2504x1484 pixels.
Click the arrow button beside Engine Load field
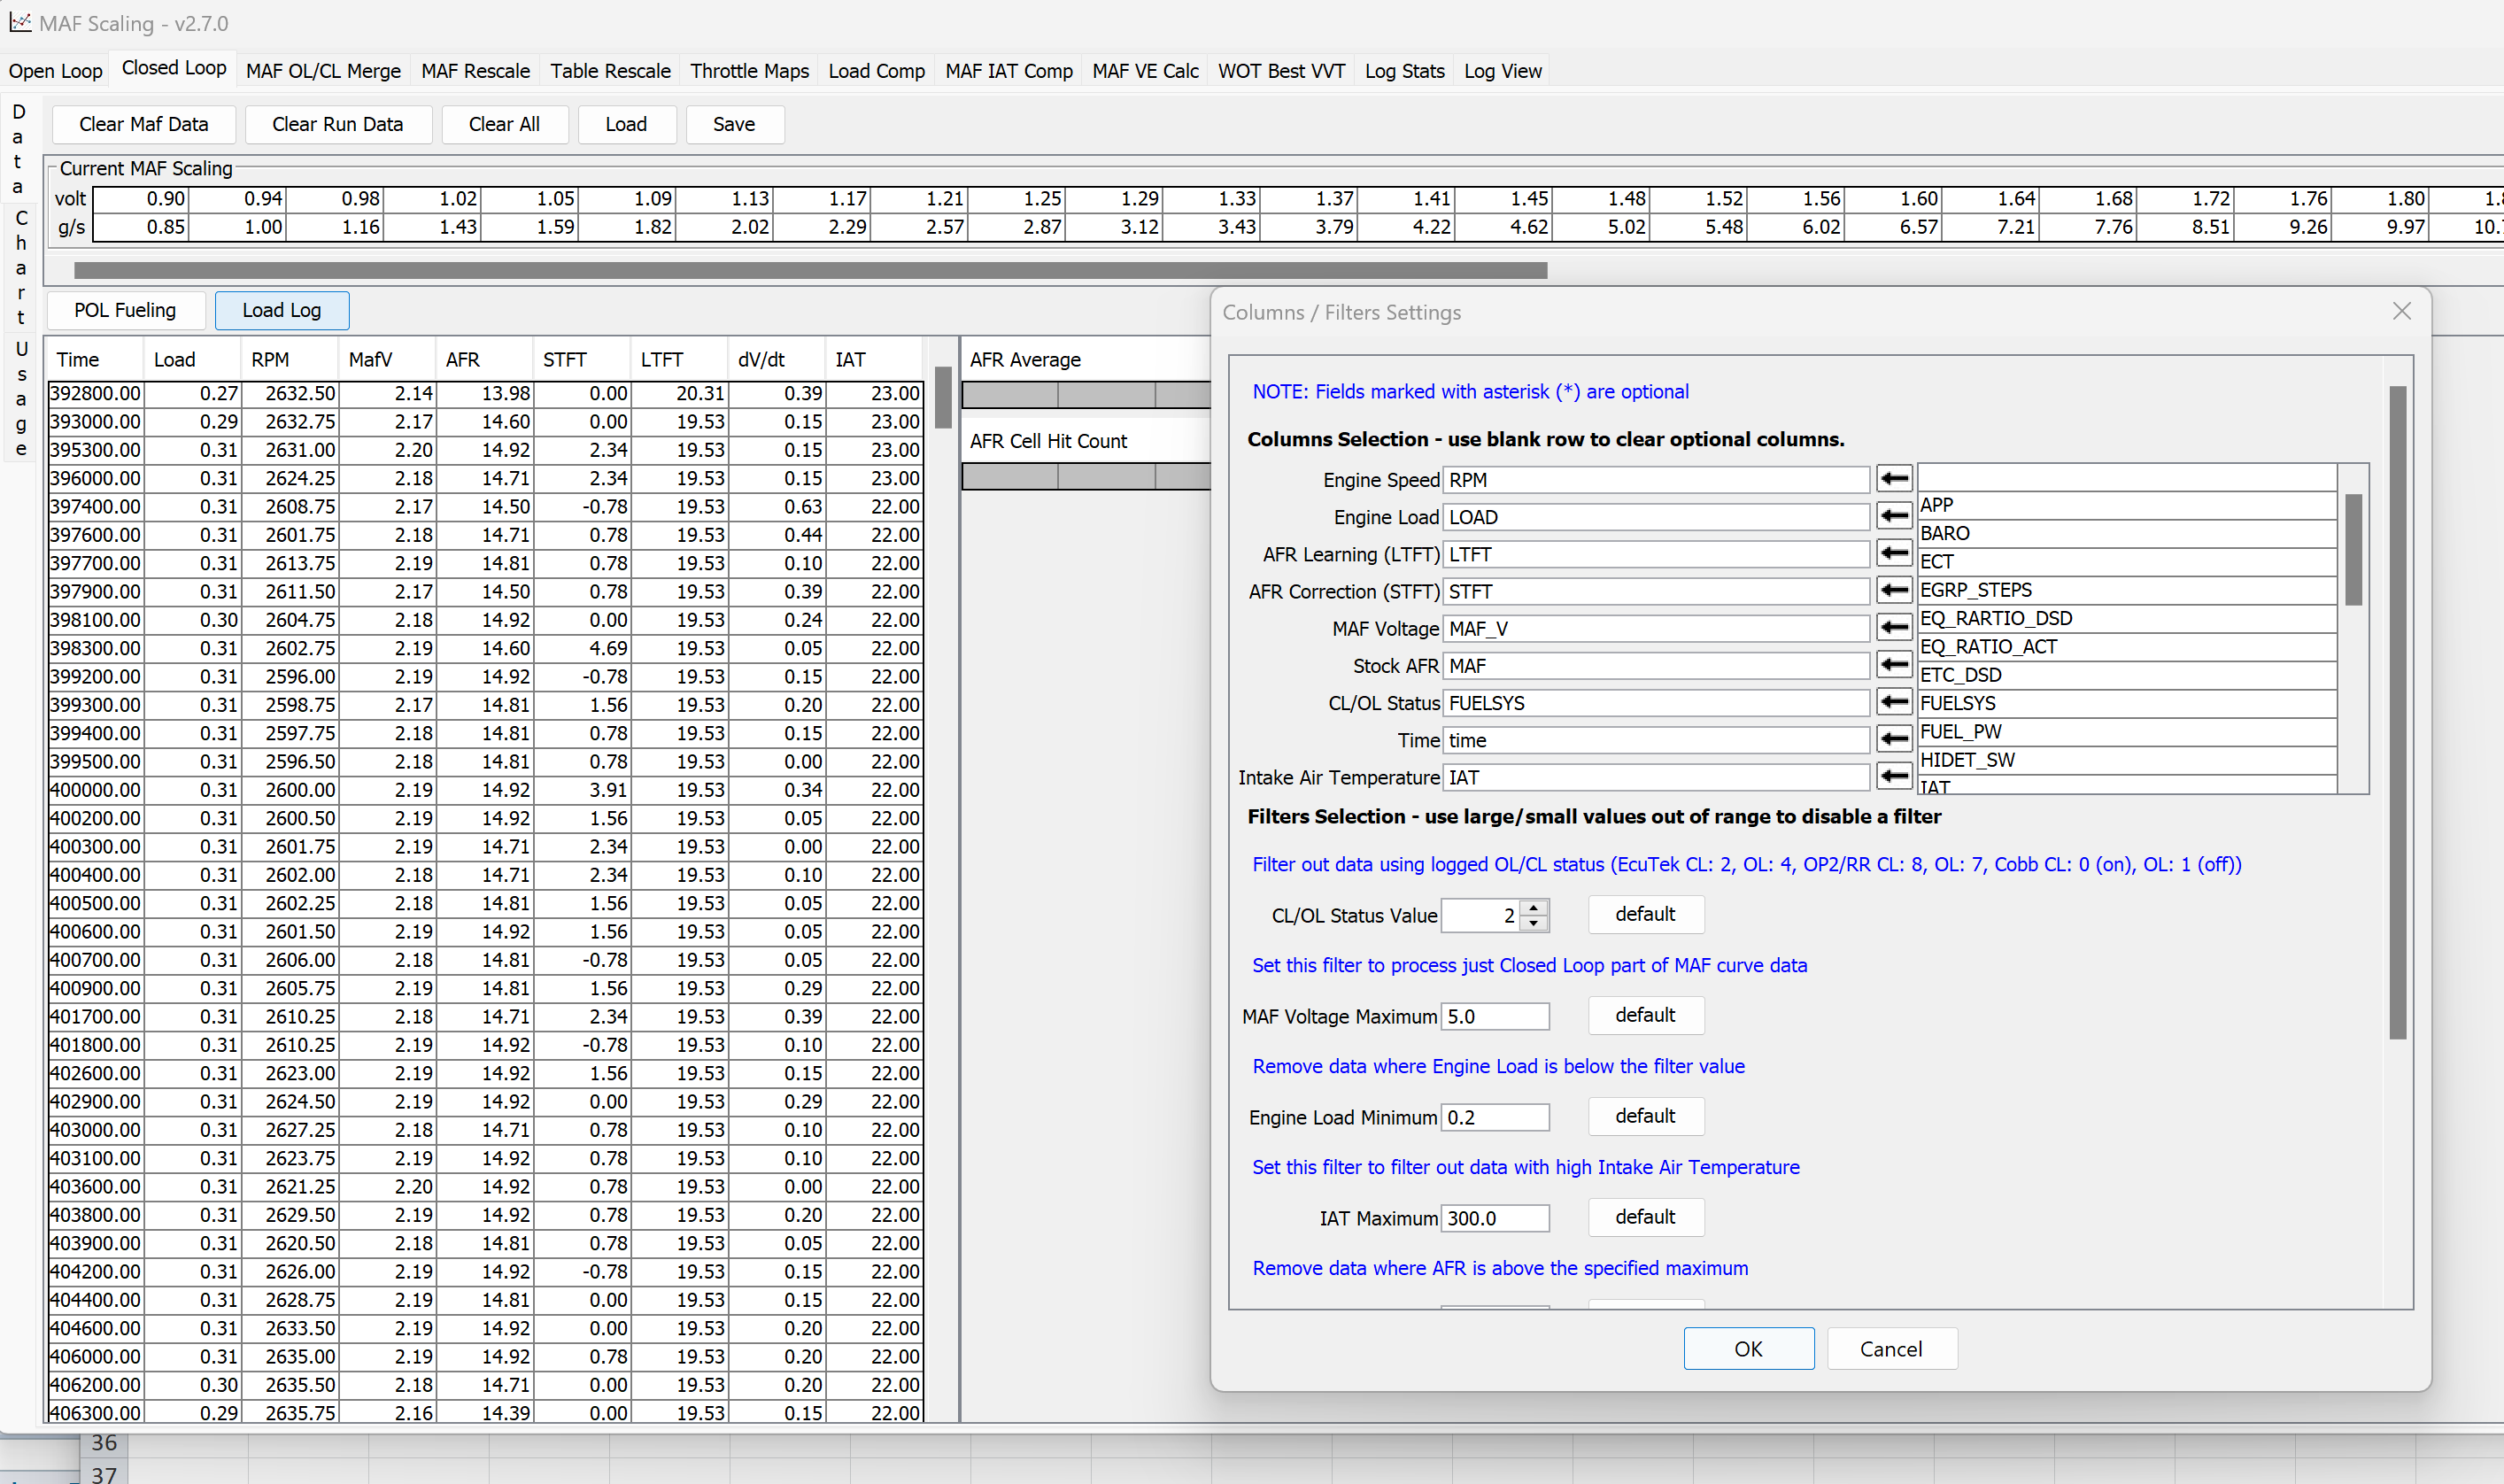pos(1893,516)
